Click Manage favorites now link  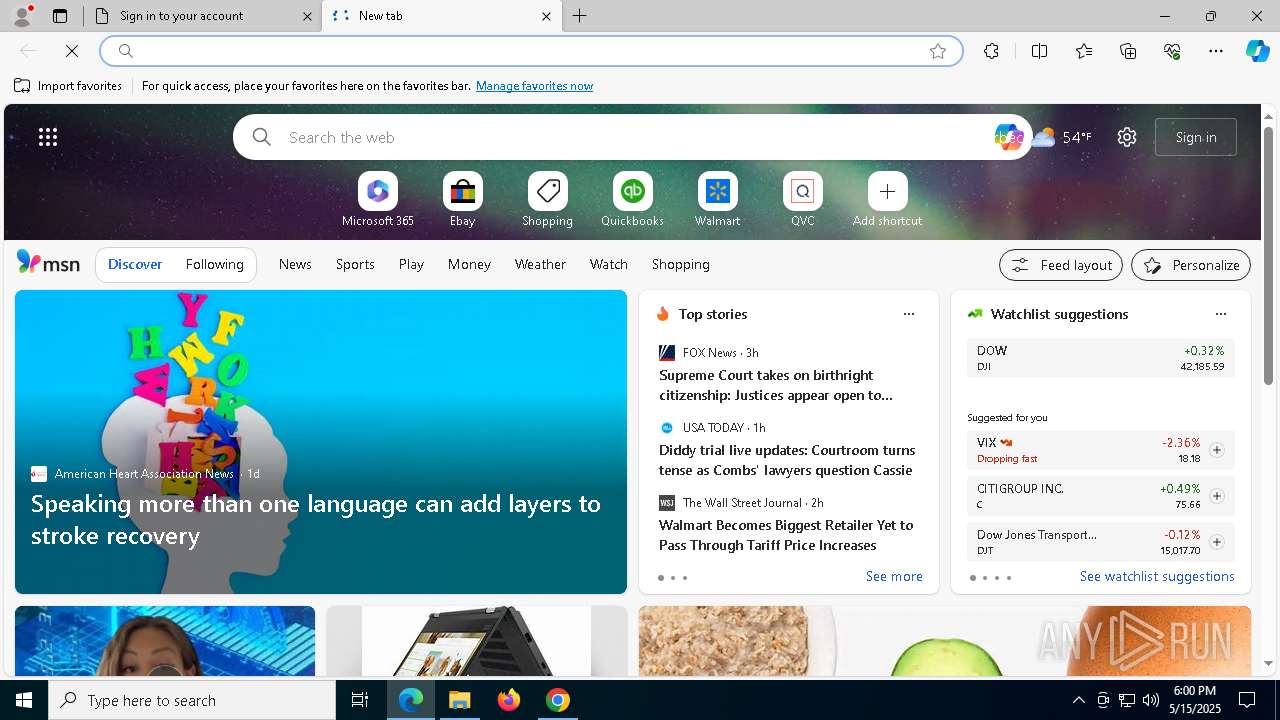click(534, 86)
